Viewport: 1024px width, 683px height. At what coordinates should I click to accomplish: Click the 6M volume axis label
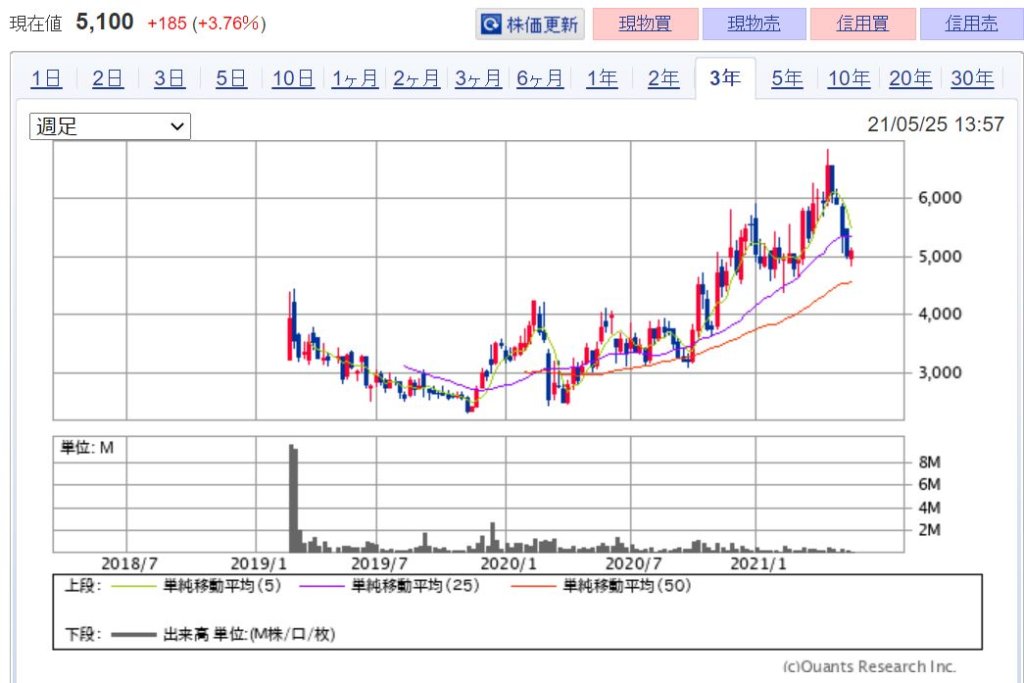click(929, 484)
